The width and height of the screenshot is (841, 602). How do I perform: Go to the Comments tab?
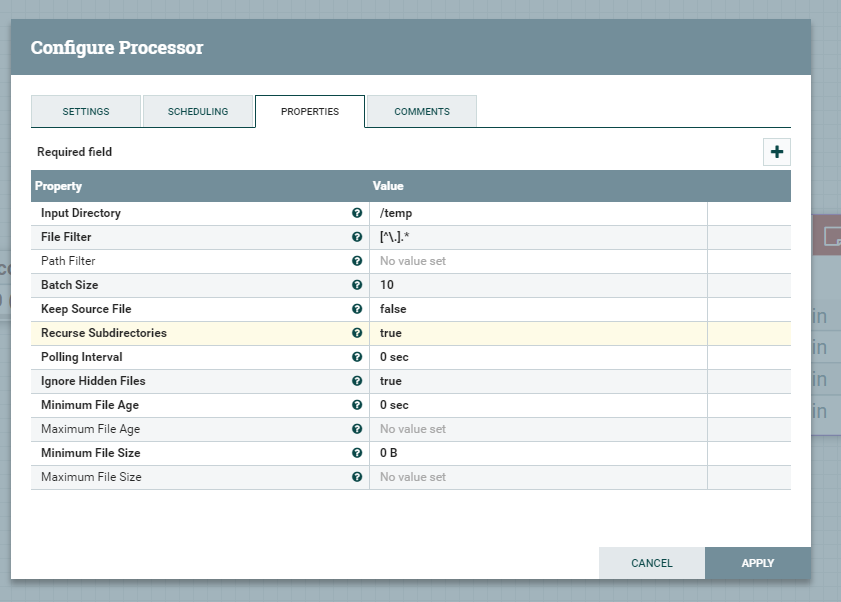(x=422, y=111)
